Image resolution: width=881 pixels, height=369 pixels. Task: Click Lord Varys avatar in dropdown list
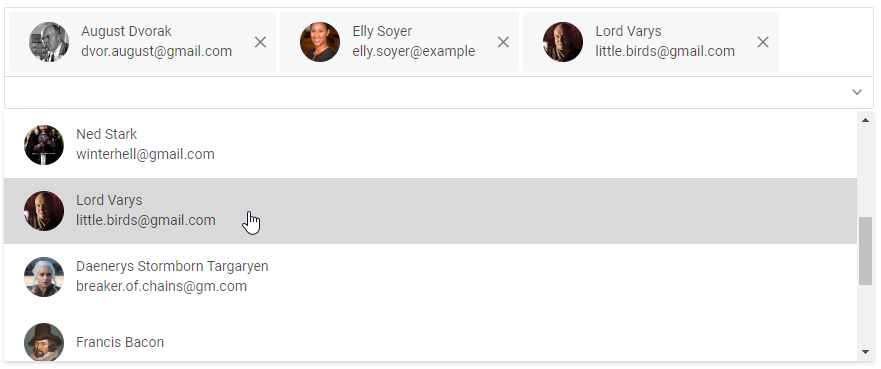tap(44, 211)
